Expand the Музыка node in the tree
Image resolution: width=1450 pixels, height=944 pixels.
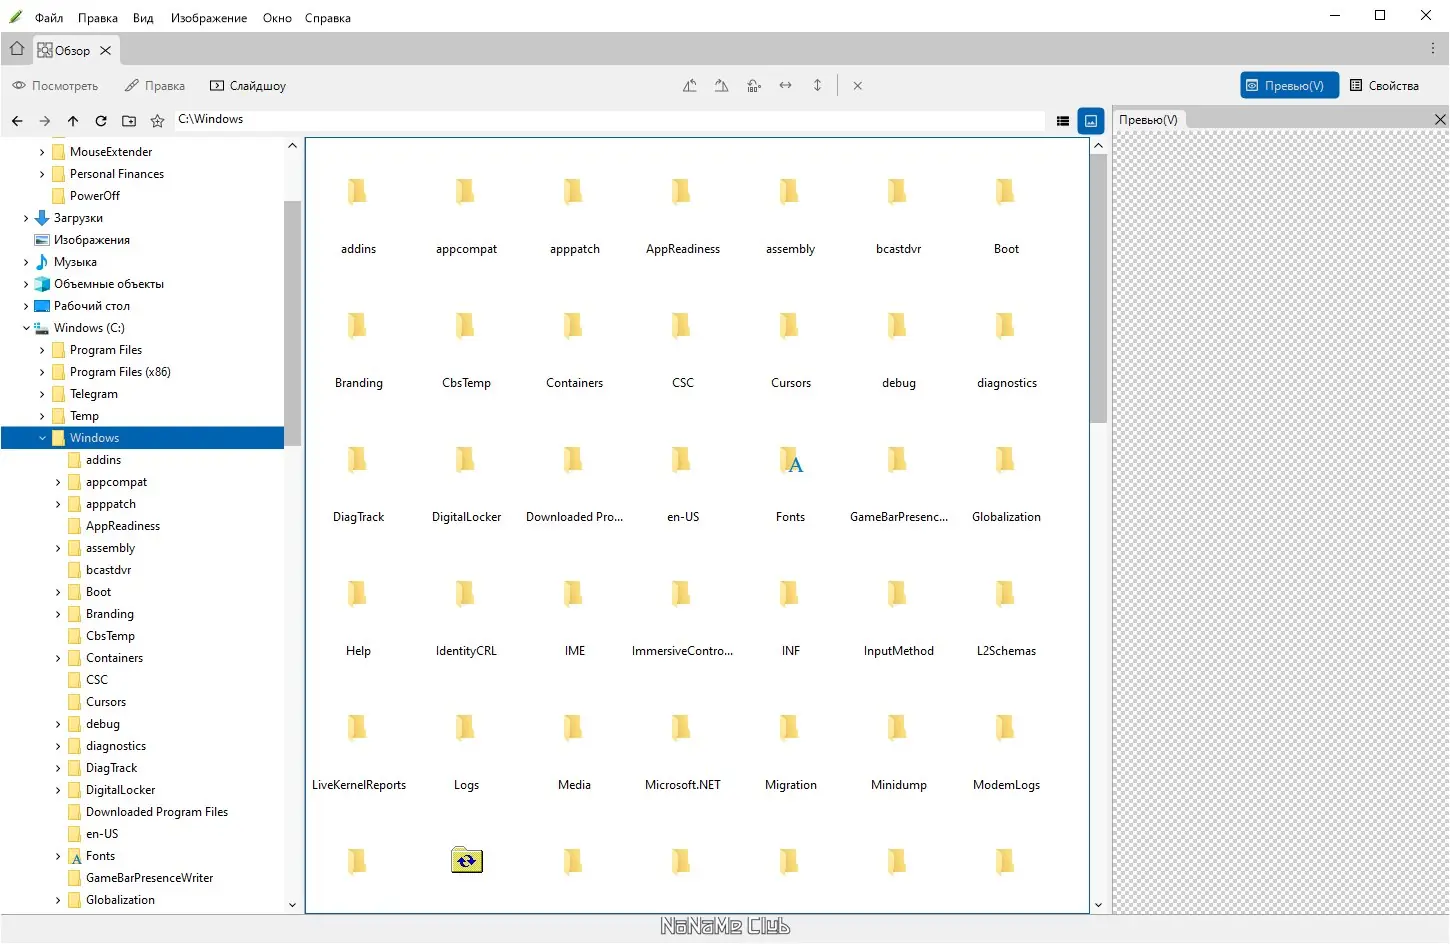[26, 262]
